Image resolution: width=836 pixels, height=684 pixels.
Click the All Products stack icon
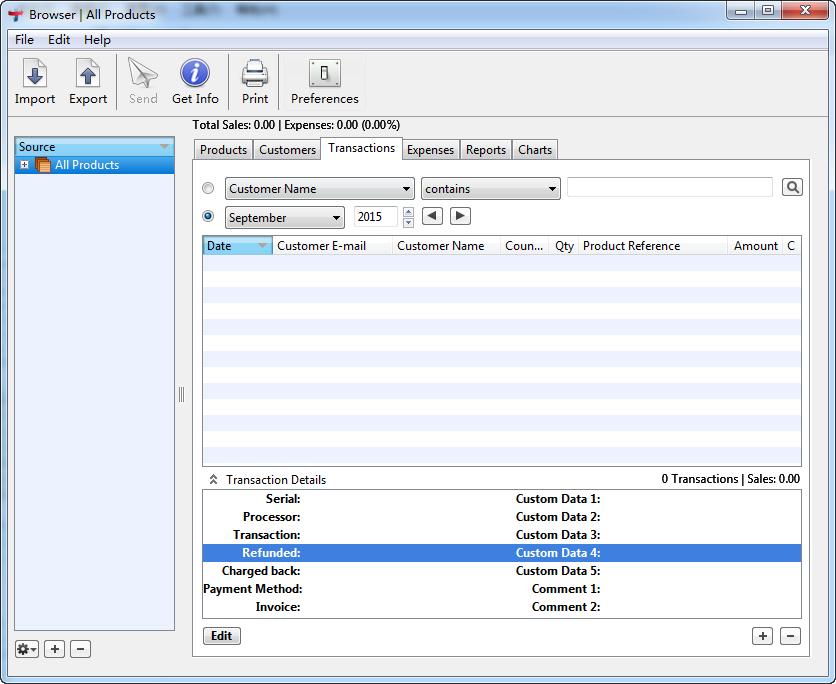coord(43,165)
